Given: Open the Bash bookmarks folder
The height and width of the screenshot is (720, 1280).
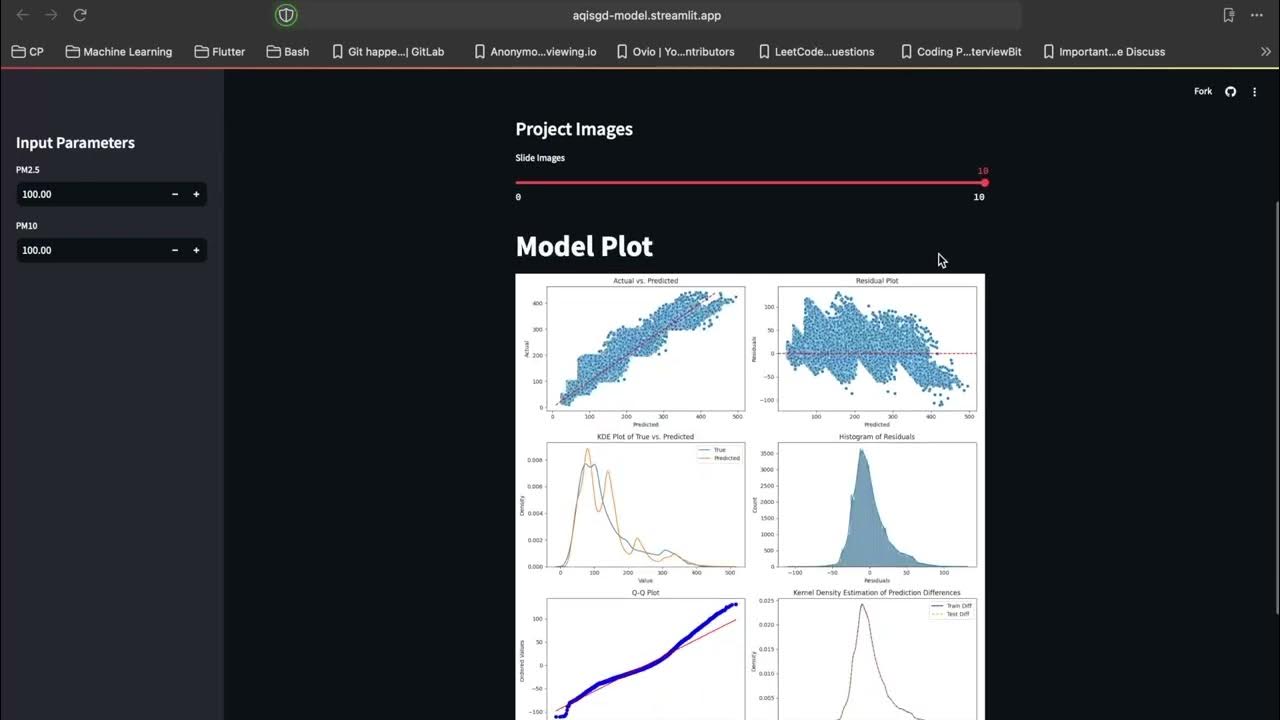Looking at the screenshot, I should [x=287, y=51].
